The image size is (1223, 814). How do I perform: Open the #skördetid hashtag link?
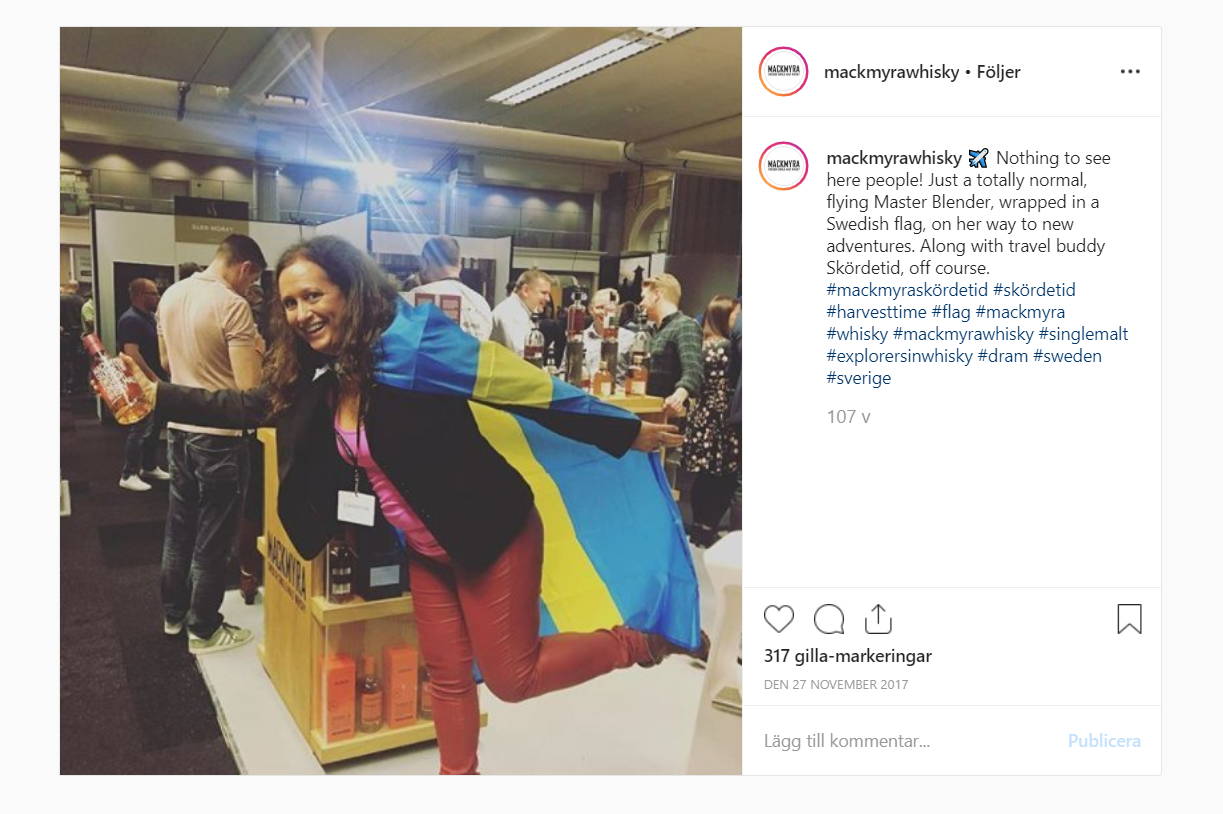point(1034,290)
